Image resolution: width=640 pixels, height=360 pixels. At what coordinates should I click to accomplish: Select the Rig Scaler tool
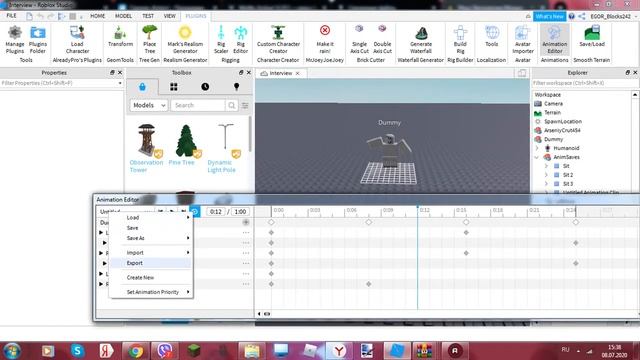tap(221, 40)
